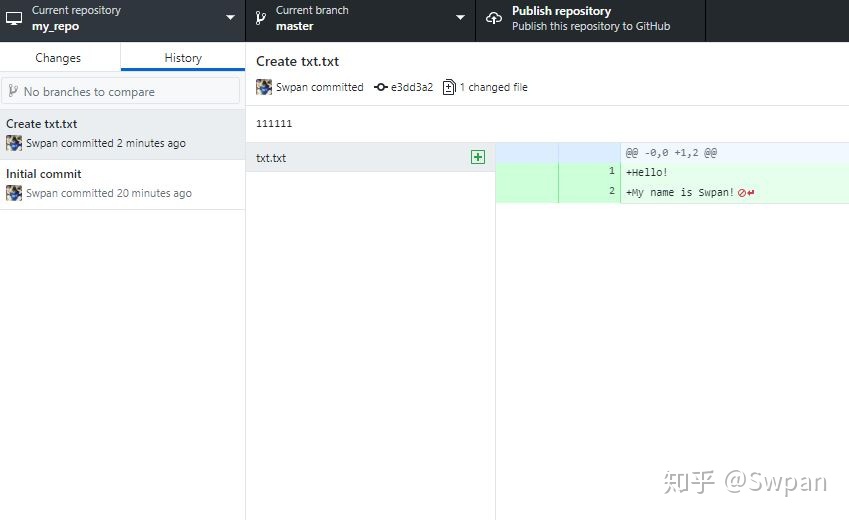Focus the No branches to compare field
849x520 pixels.
pos(121,91)
